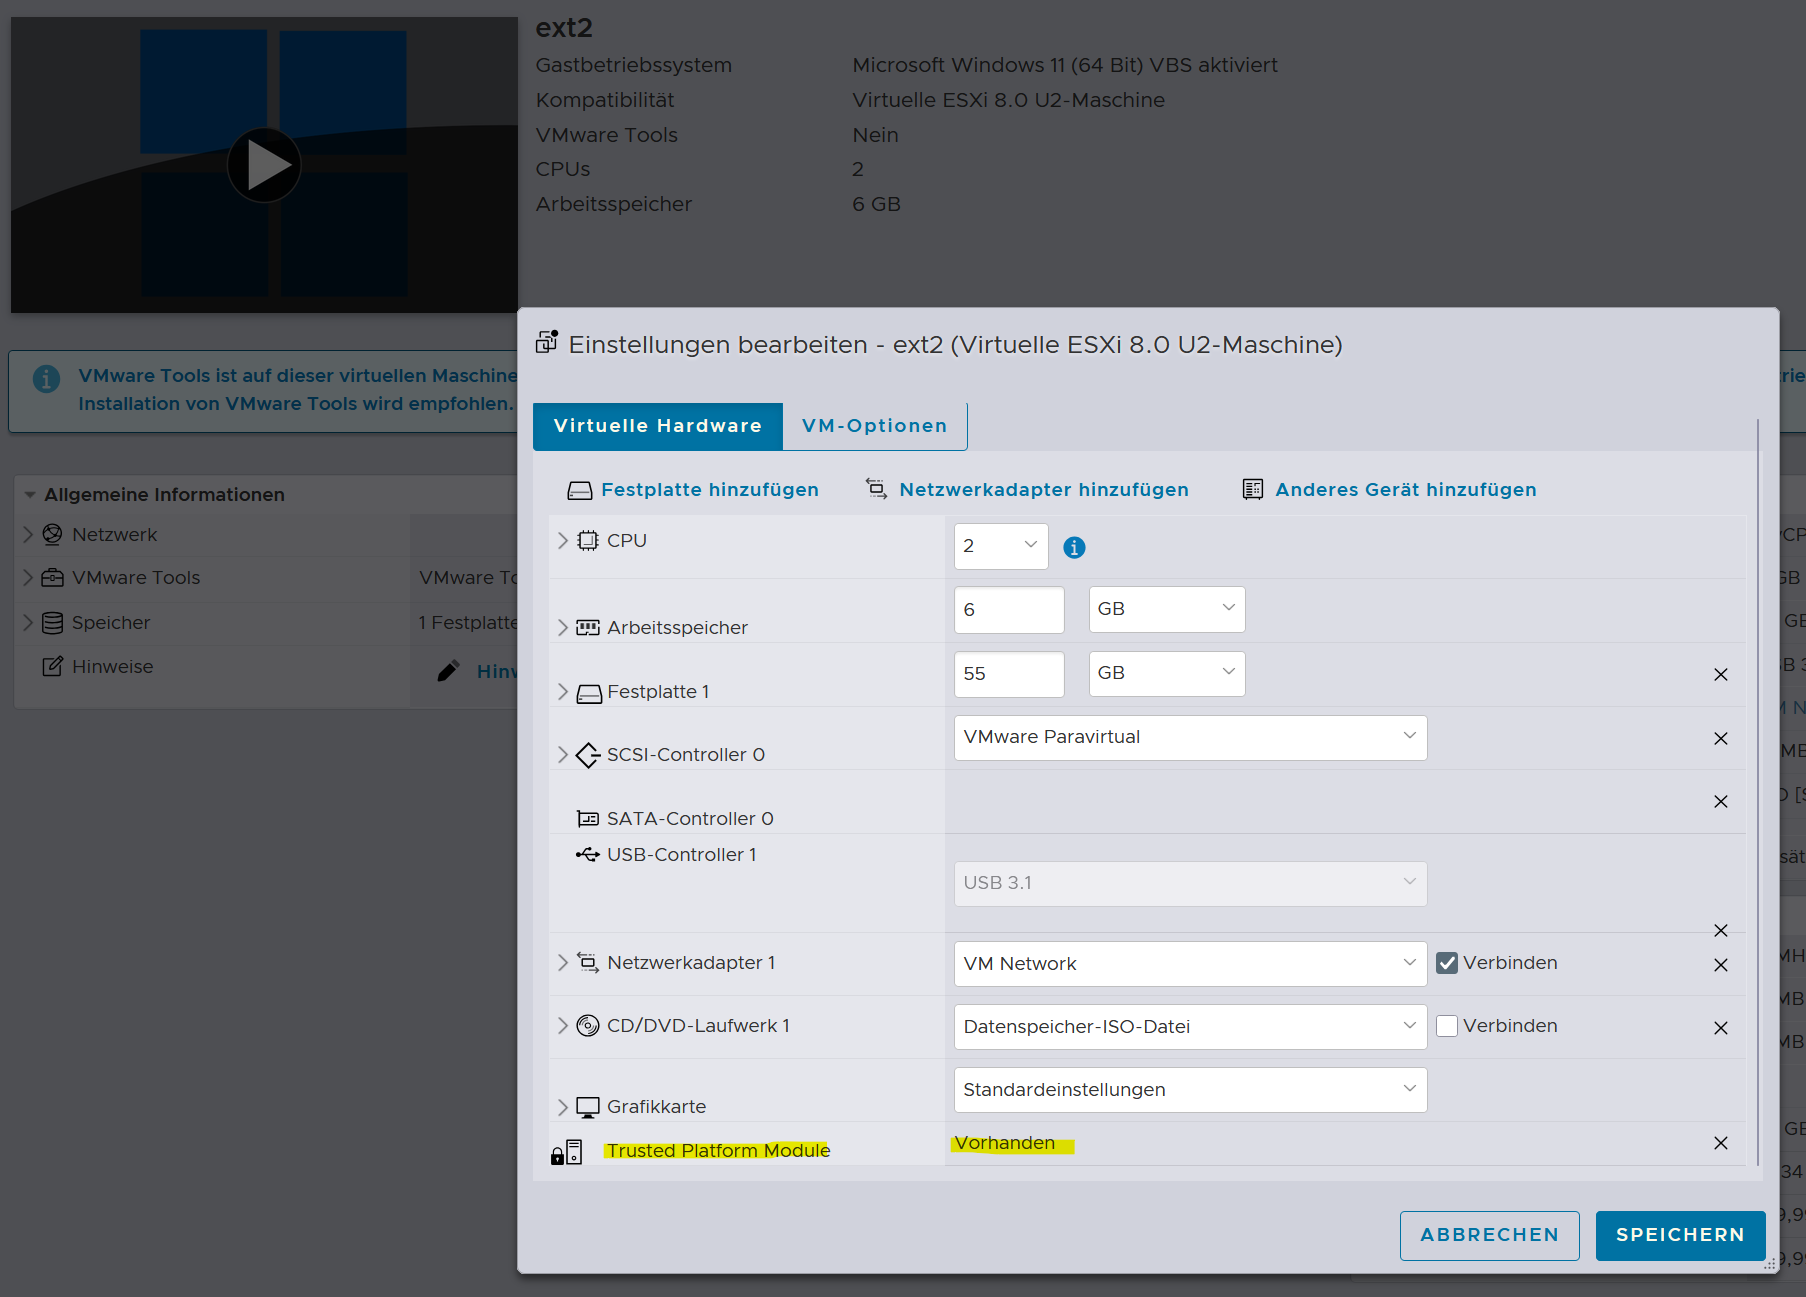
Task: Open the VM Network selection dropdown
Action: point(1190,964)
